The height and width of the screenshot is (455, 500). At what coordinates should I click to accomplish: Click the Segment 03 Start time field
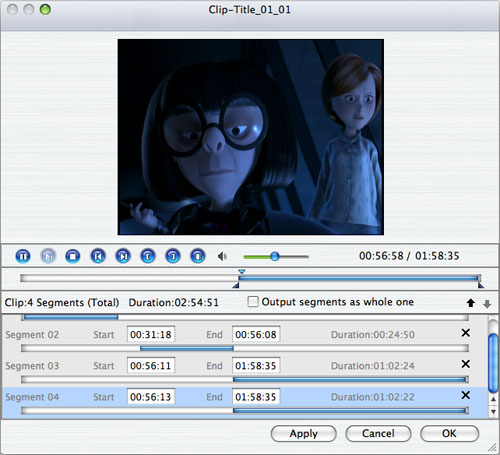151,366
